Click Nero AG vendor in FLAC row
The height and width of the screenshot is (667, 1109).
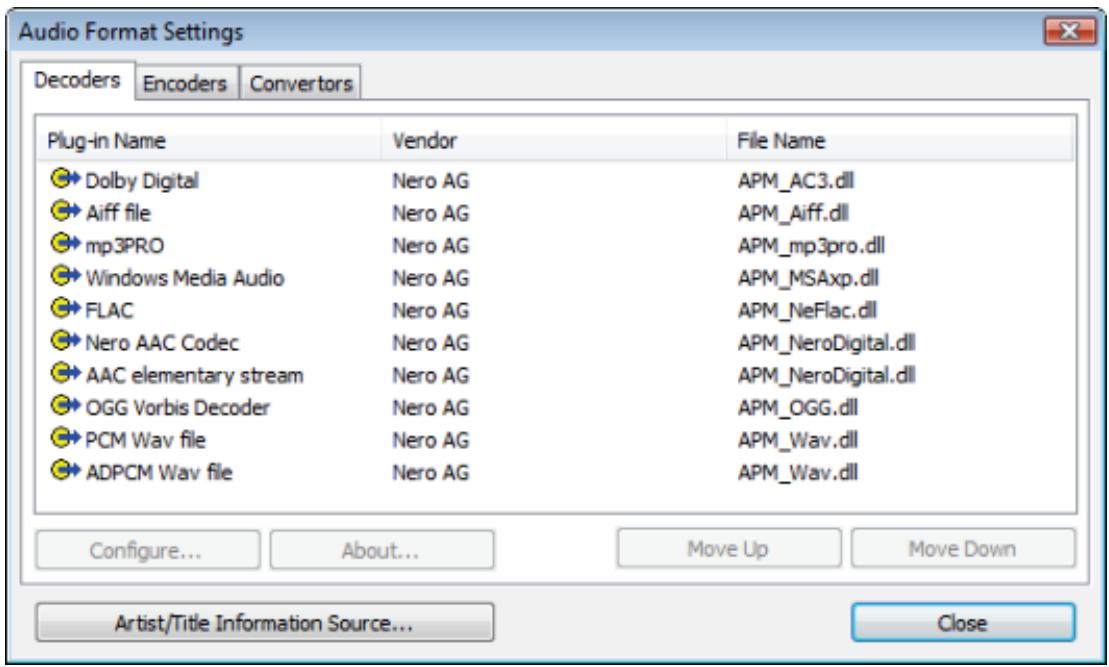(x=431, y=311)
